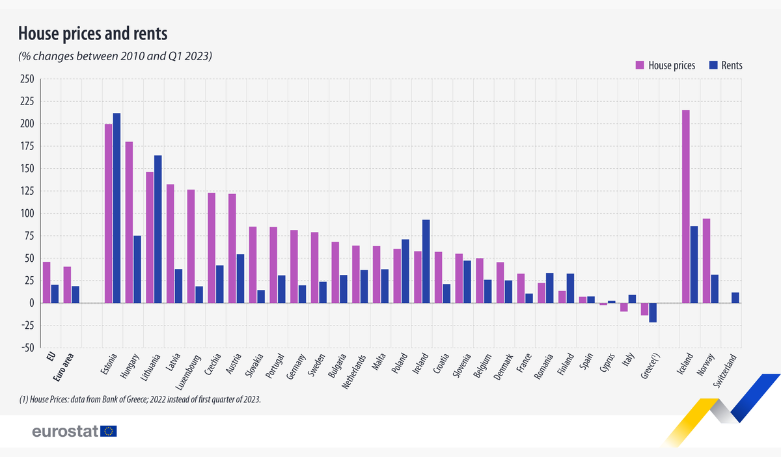
Task: Click the Euro area axis label
Action: (63, 367)
